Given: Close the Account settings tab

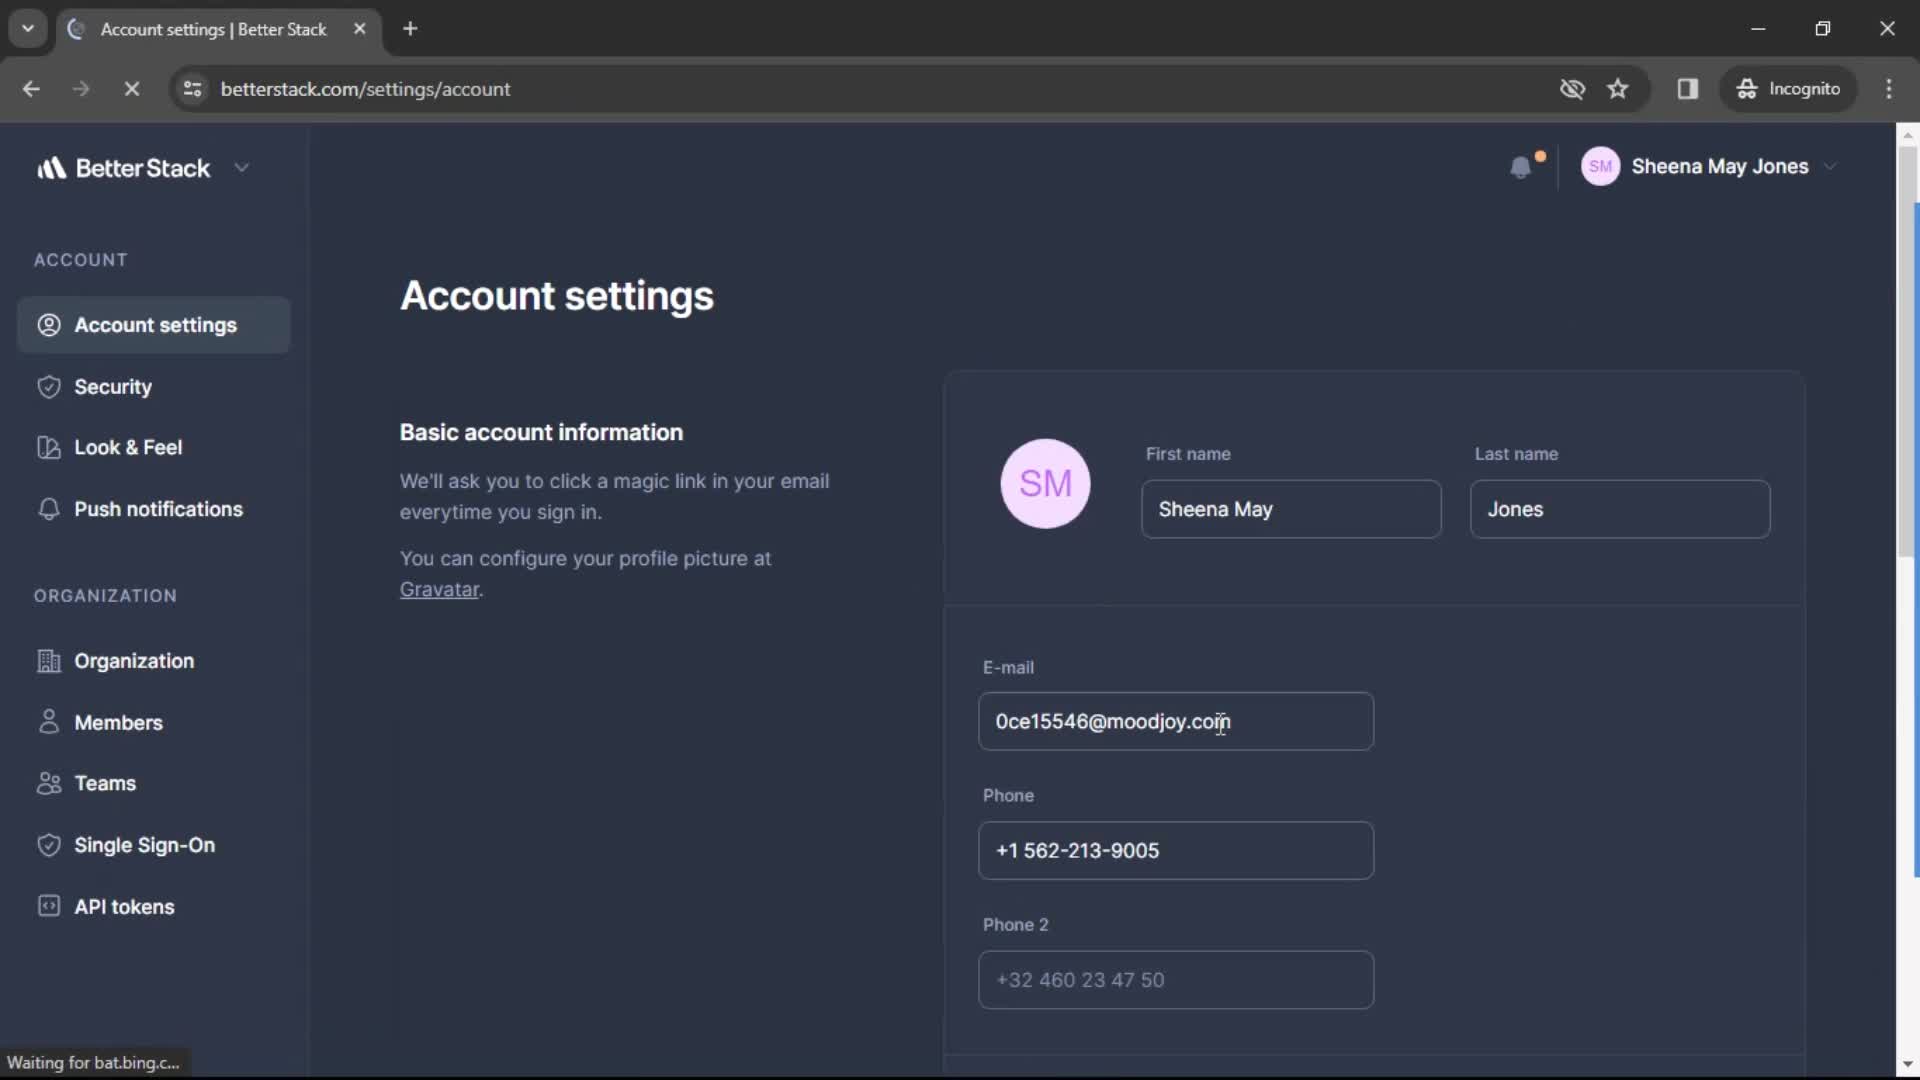Looking at the screenshot, I should tap(360, 29).
